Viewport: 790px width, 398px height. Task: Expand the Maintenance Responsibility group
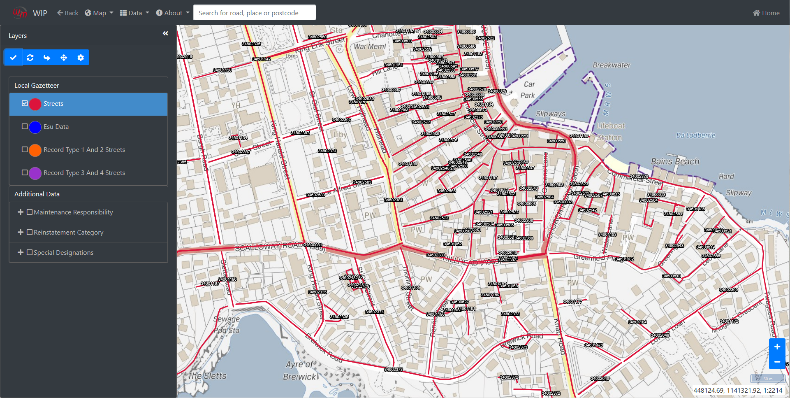coord(21,212)
